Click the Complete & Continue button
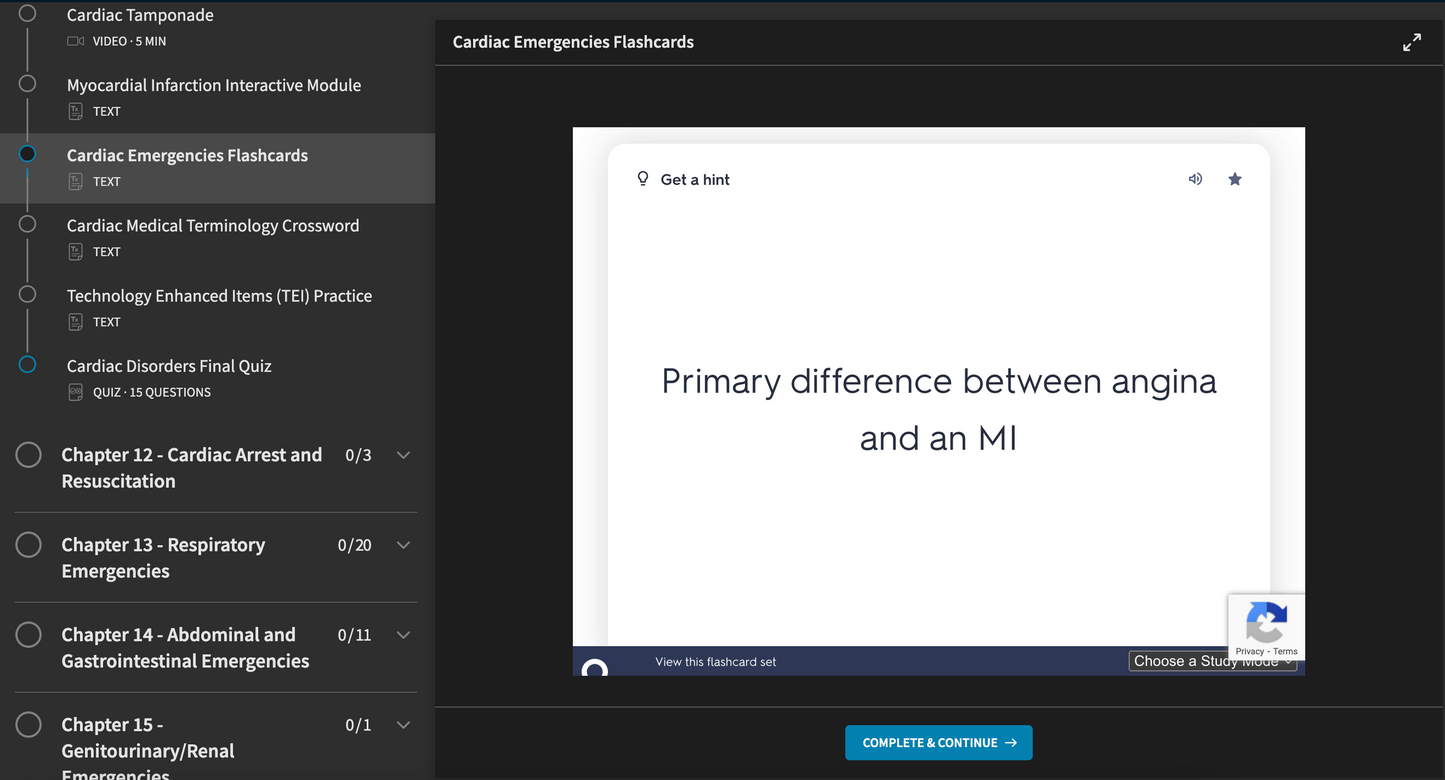Screen dimensions: 1445x780 coord(938,742)
